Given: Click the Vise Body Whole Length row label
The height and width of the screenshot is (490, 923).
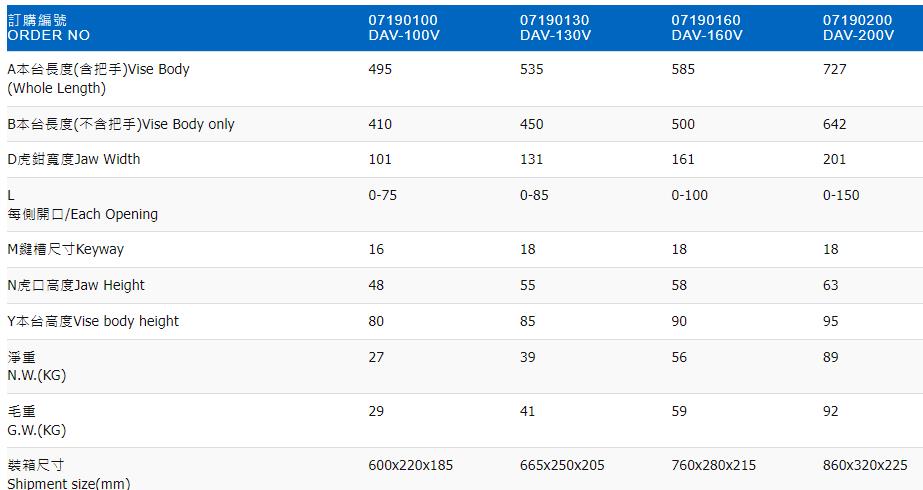Looking at the screenshot, I should click(x=98, y=79).
